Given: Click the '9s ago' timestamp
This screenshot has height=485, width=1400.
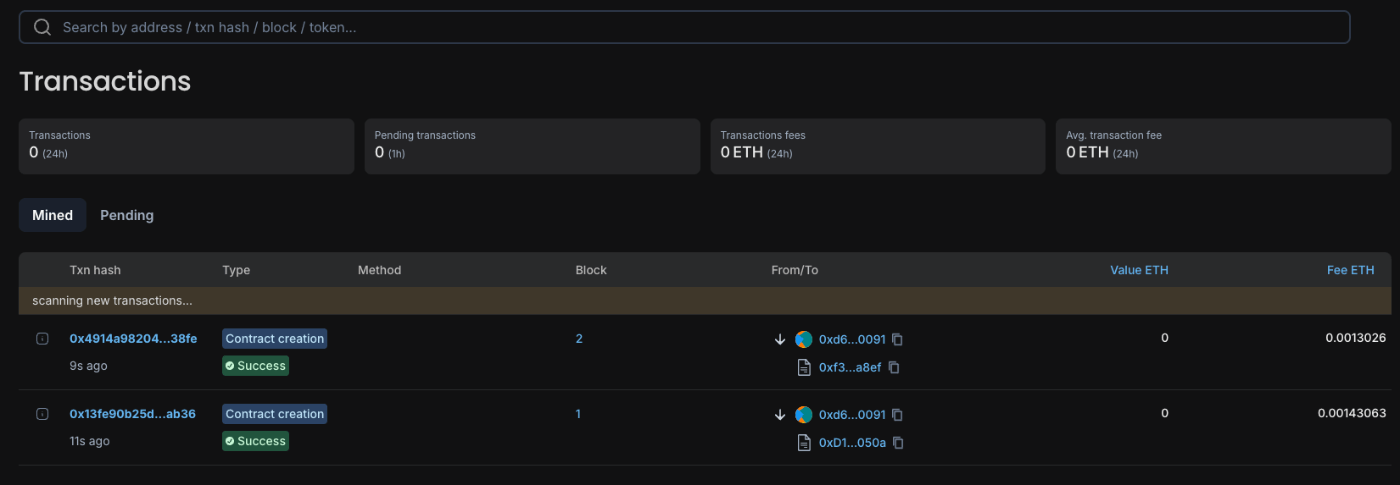Looking at the screenshot, I should click(88, 366).
